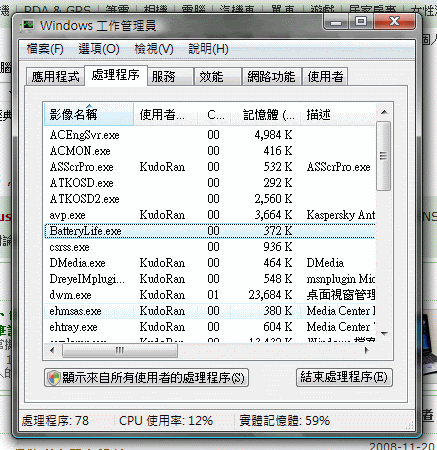The image size is (437, 450).
Task: Click the vertical scrollbar thumb
Action: [384, 156]
